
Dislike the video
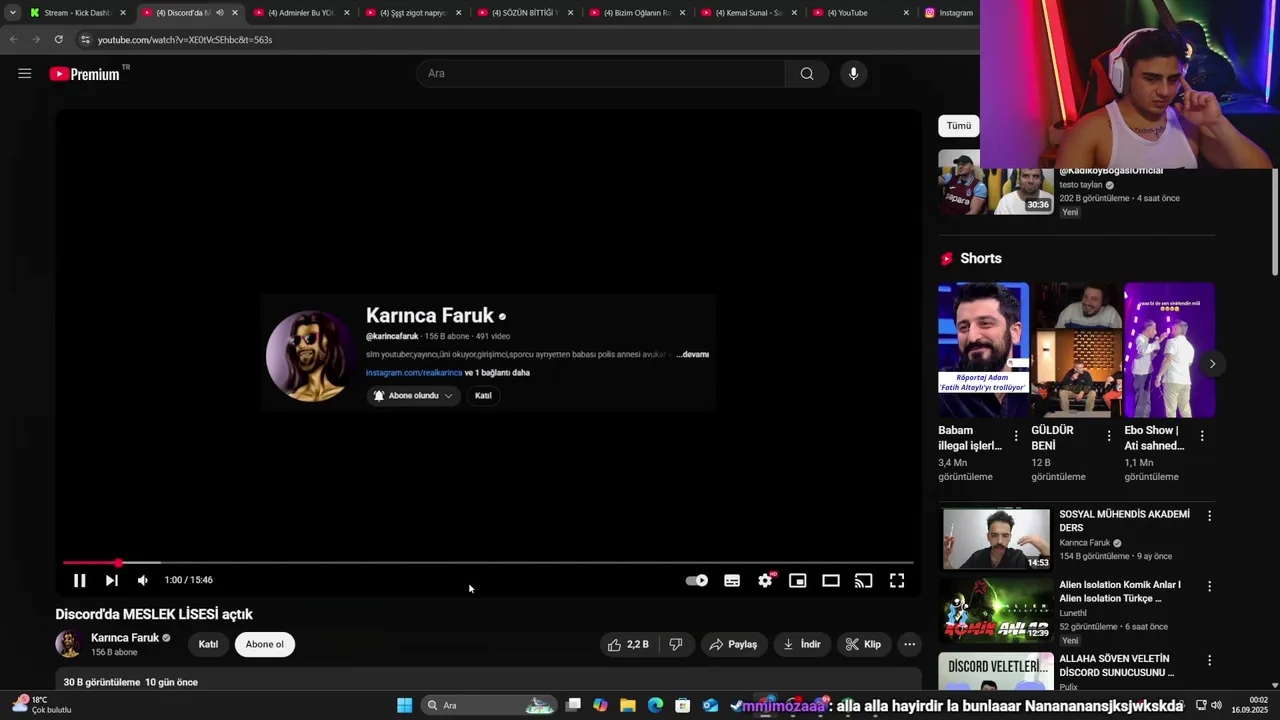point(676,645)
